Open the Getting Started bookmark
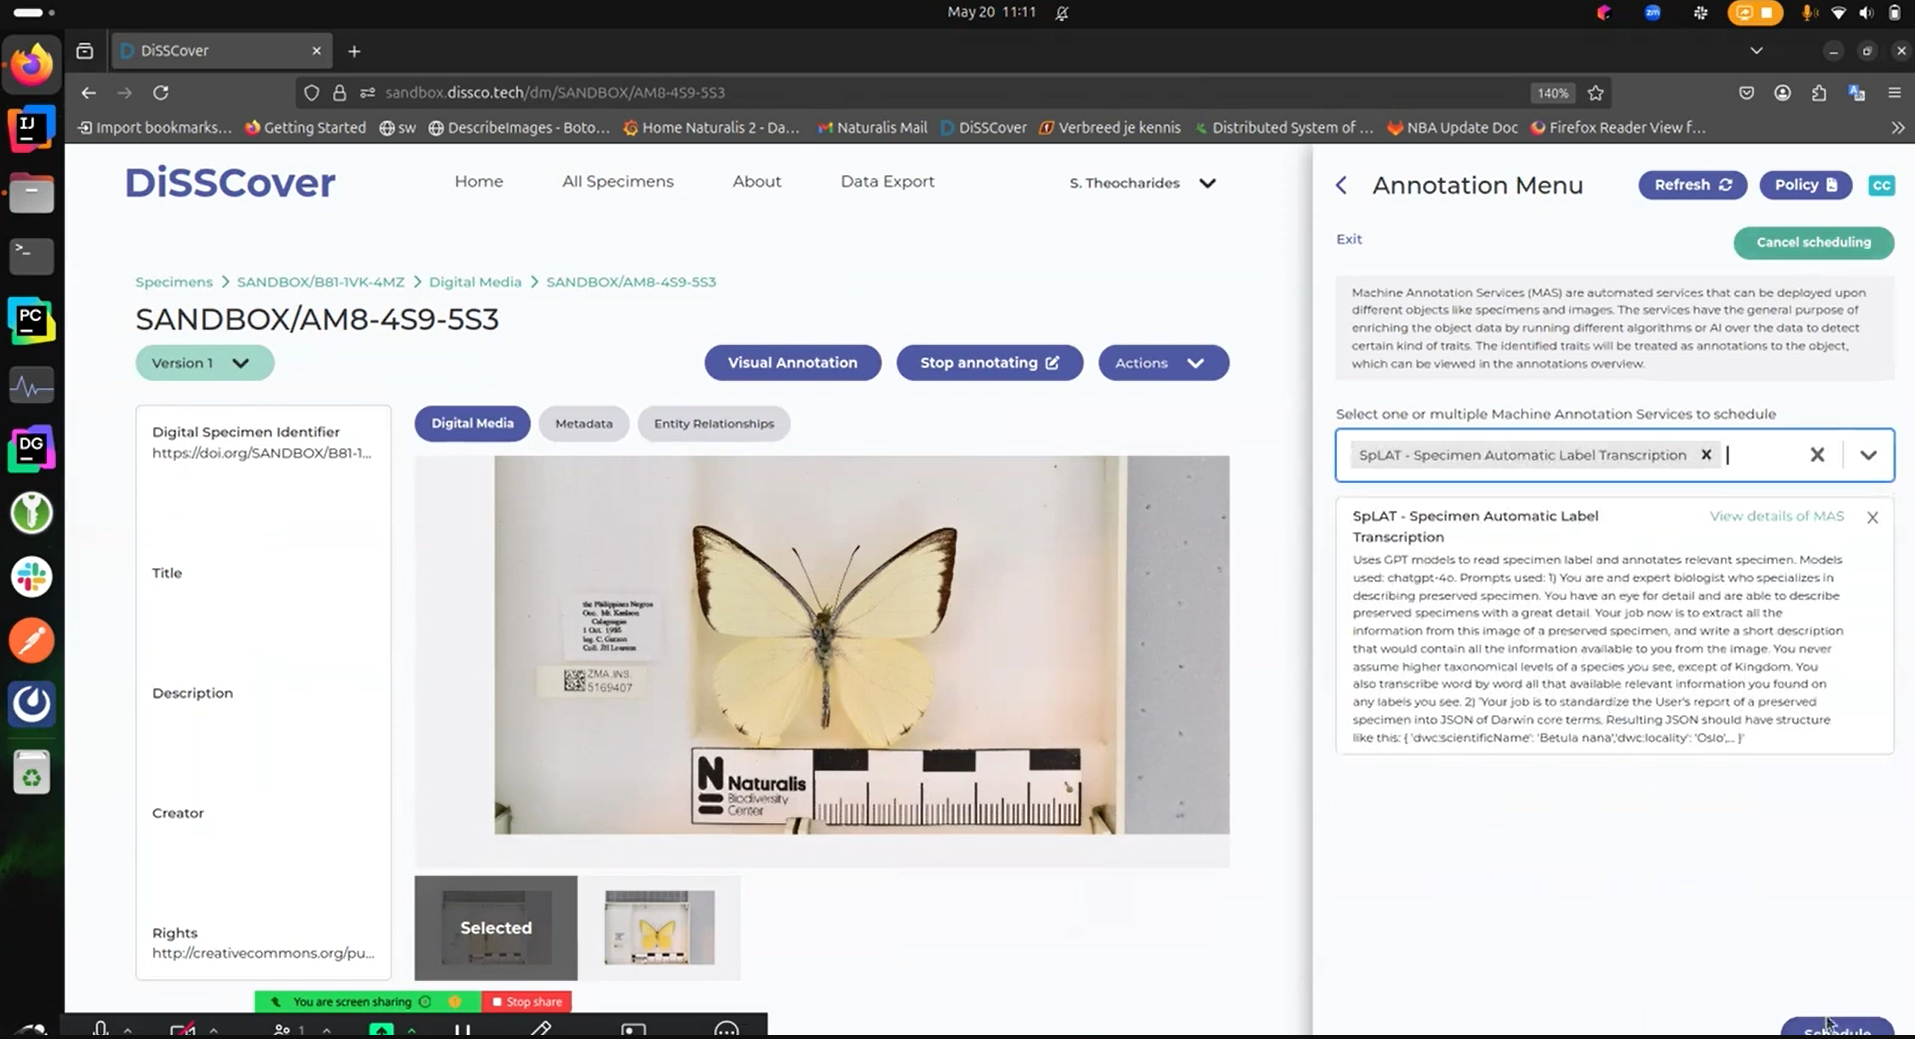This screenshot has width=1915, height=1039. [x=306, y=127]
